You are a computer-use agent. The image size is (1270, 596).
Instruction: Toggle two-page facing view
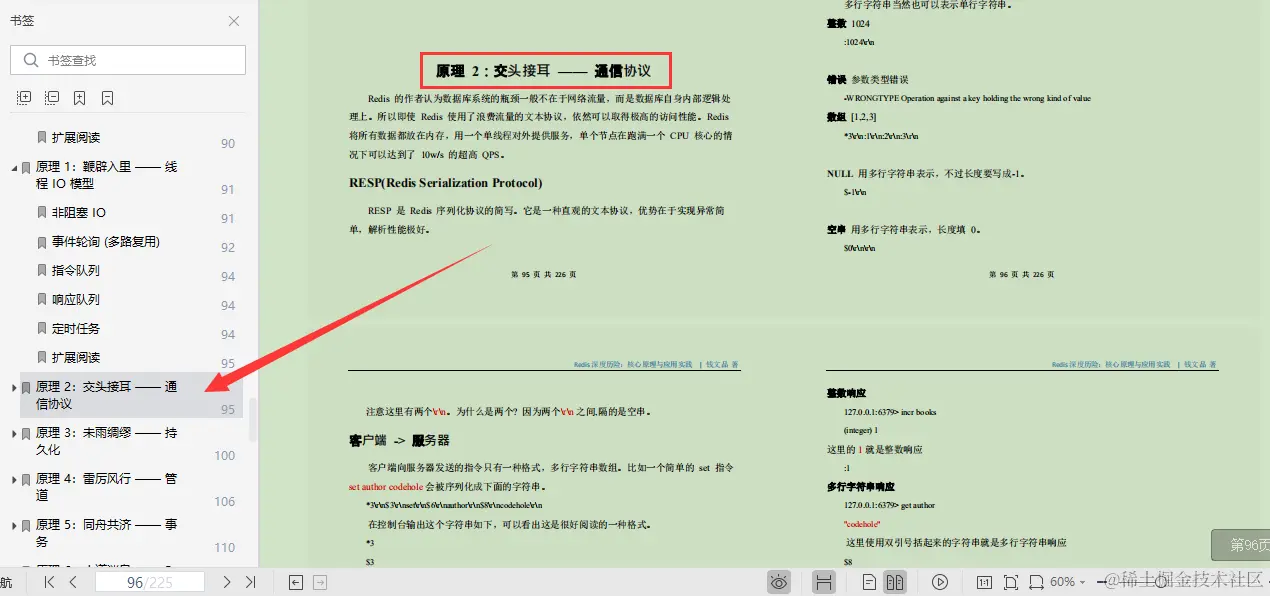point(897,581)
